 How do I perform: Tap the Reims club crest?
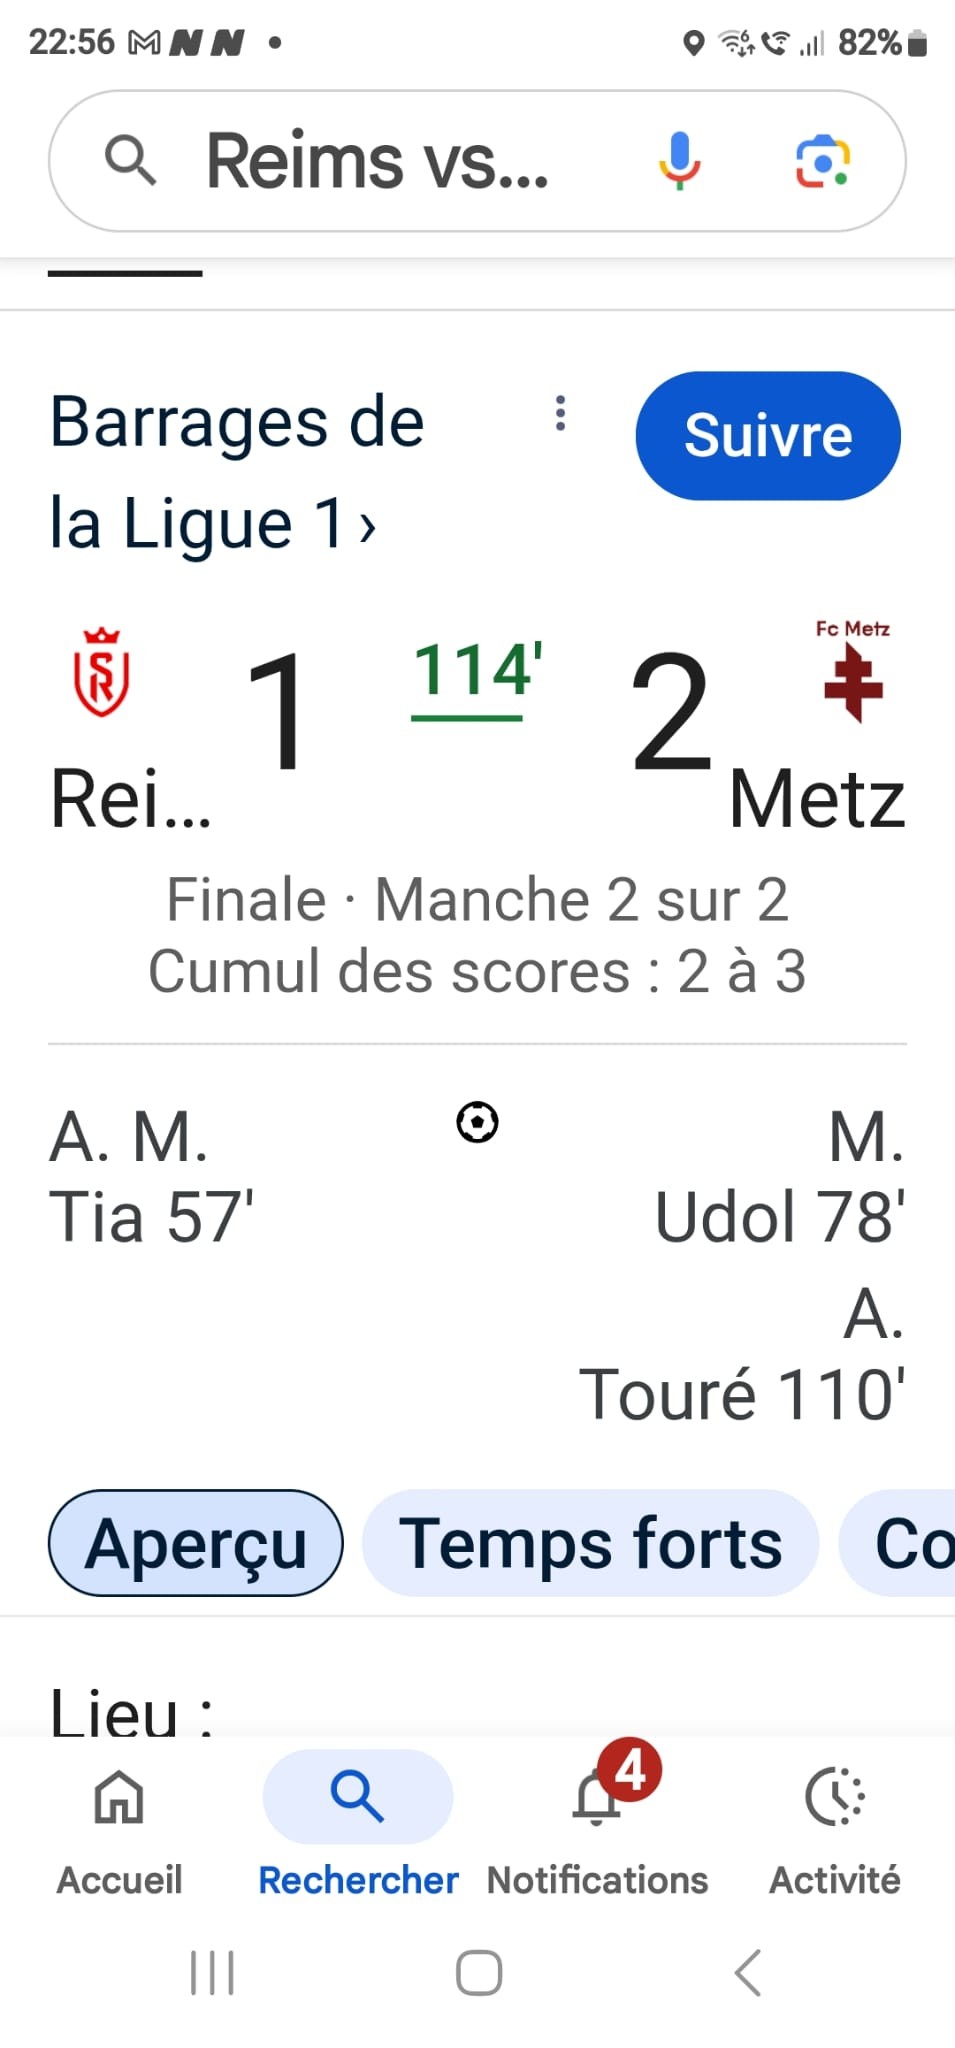101,672
